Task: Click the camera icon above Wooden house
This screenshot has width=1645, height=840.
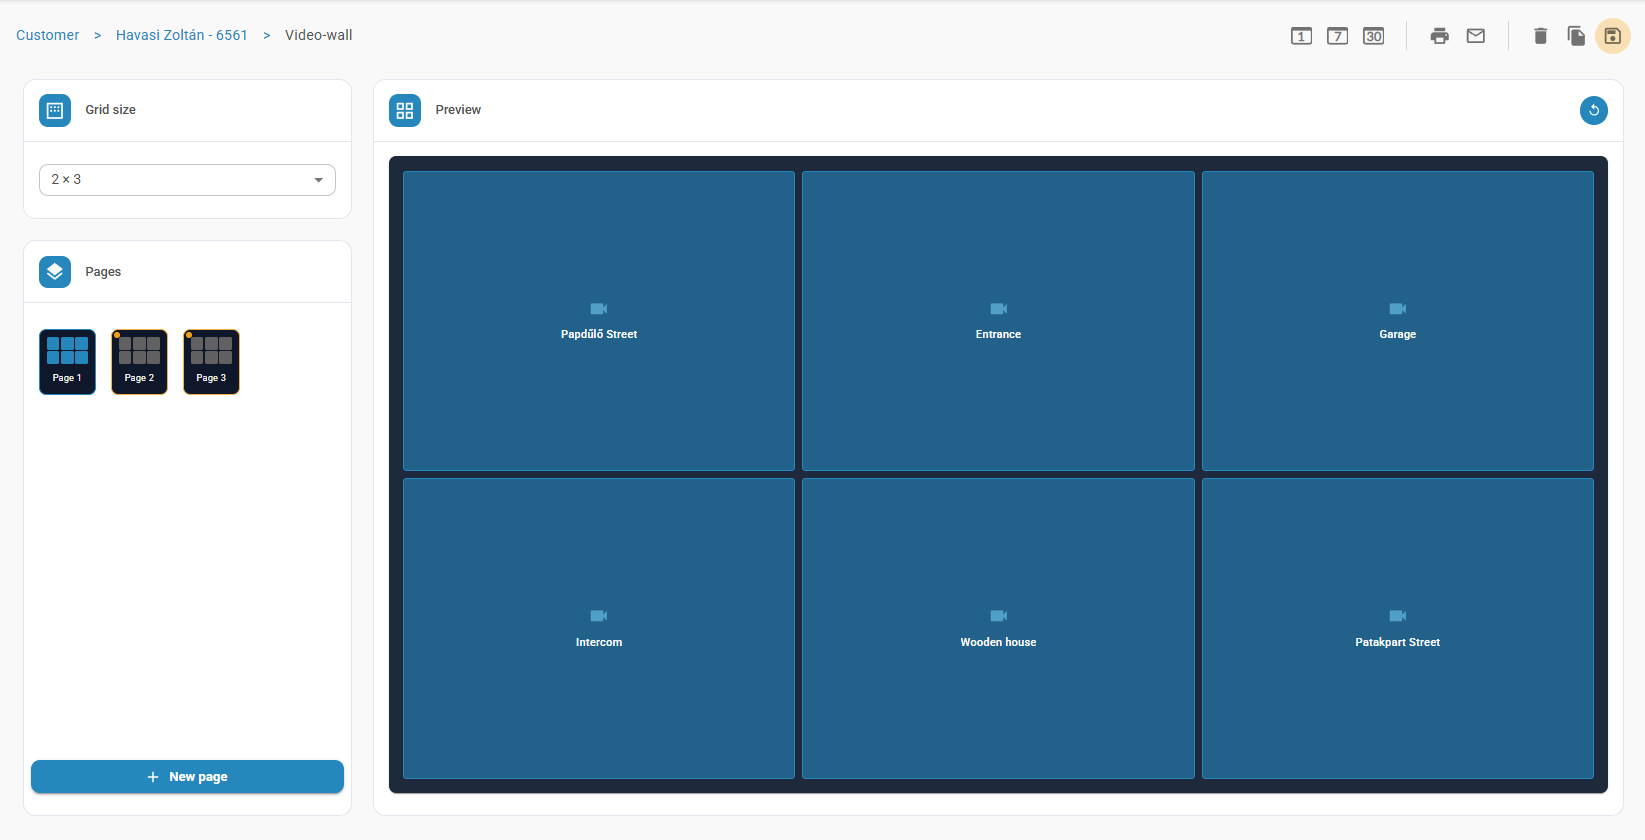Action: click(x=998, y=616)
